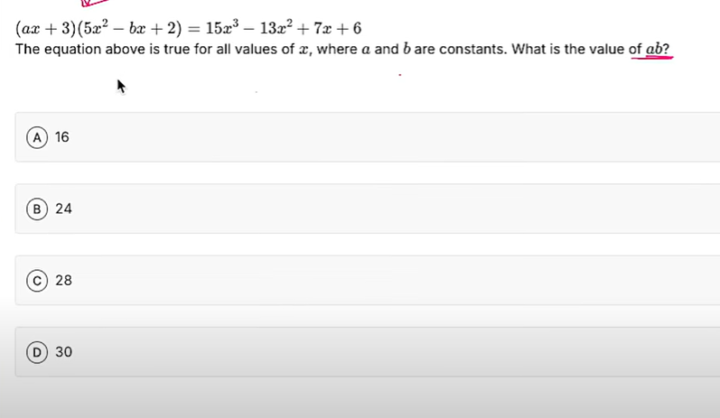
Task: Click the answer value 30
Action: (63, 352)
